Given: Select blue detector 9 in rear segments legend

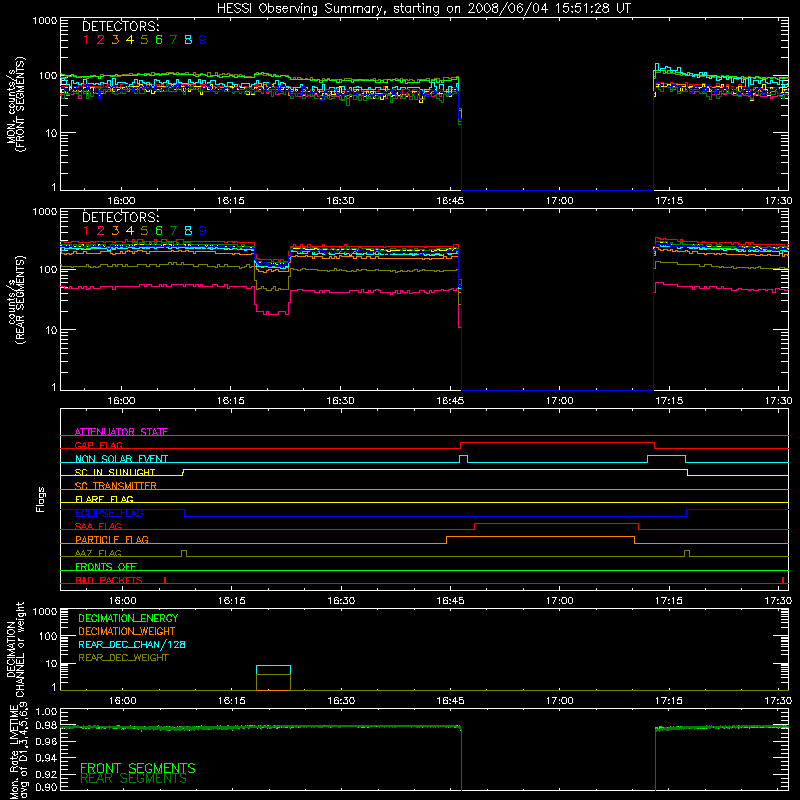Looking at the screenshot, I should pyautogui.click(x=203, y=231).
